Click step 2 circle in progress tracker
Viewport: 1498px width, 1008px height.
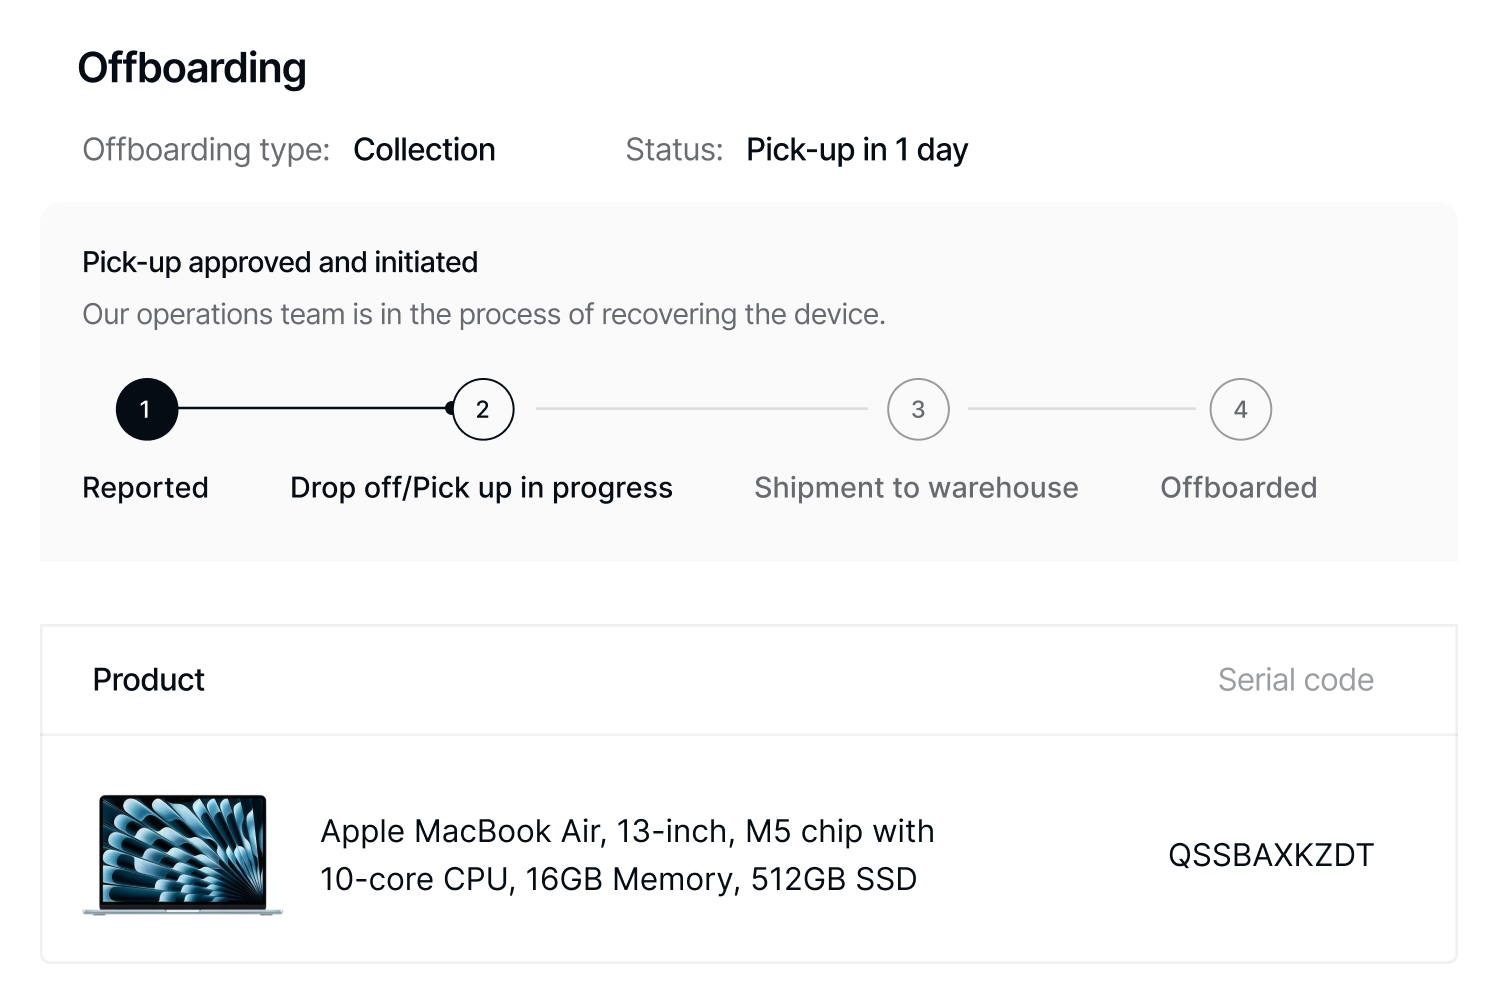483,409
